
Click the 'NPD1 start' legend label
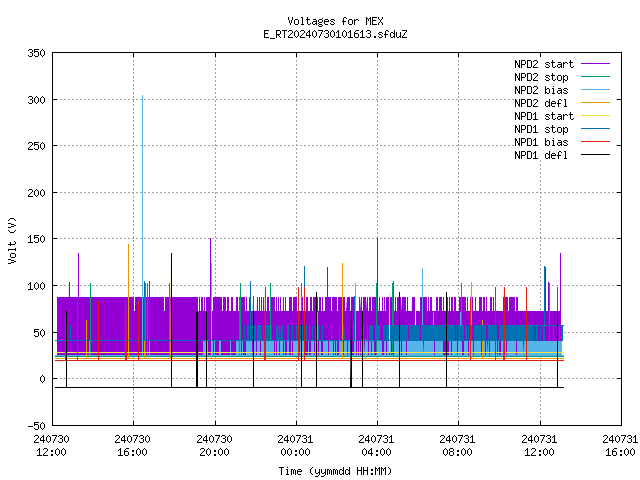click(x=544, y=116)
